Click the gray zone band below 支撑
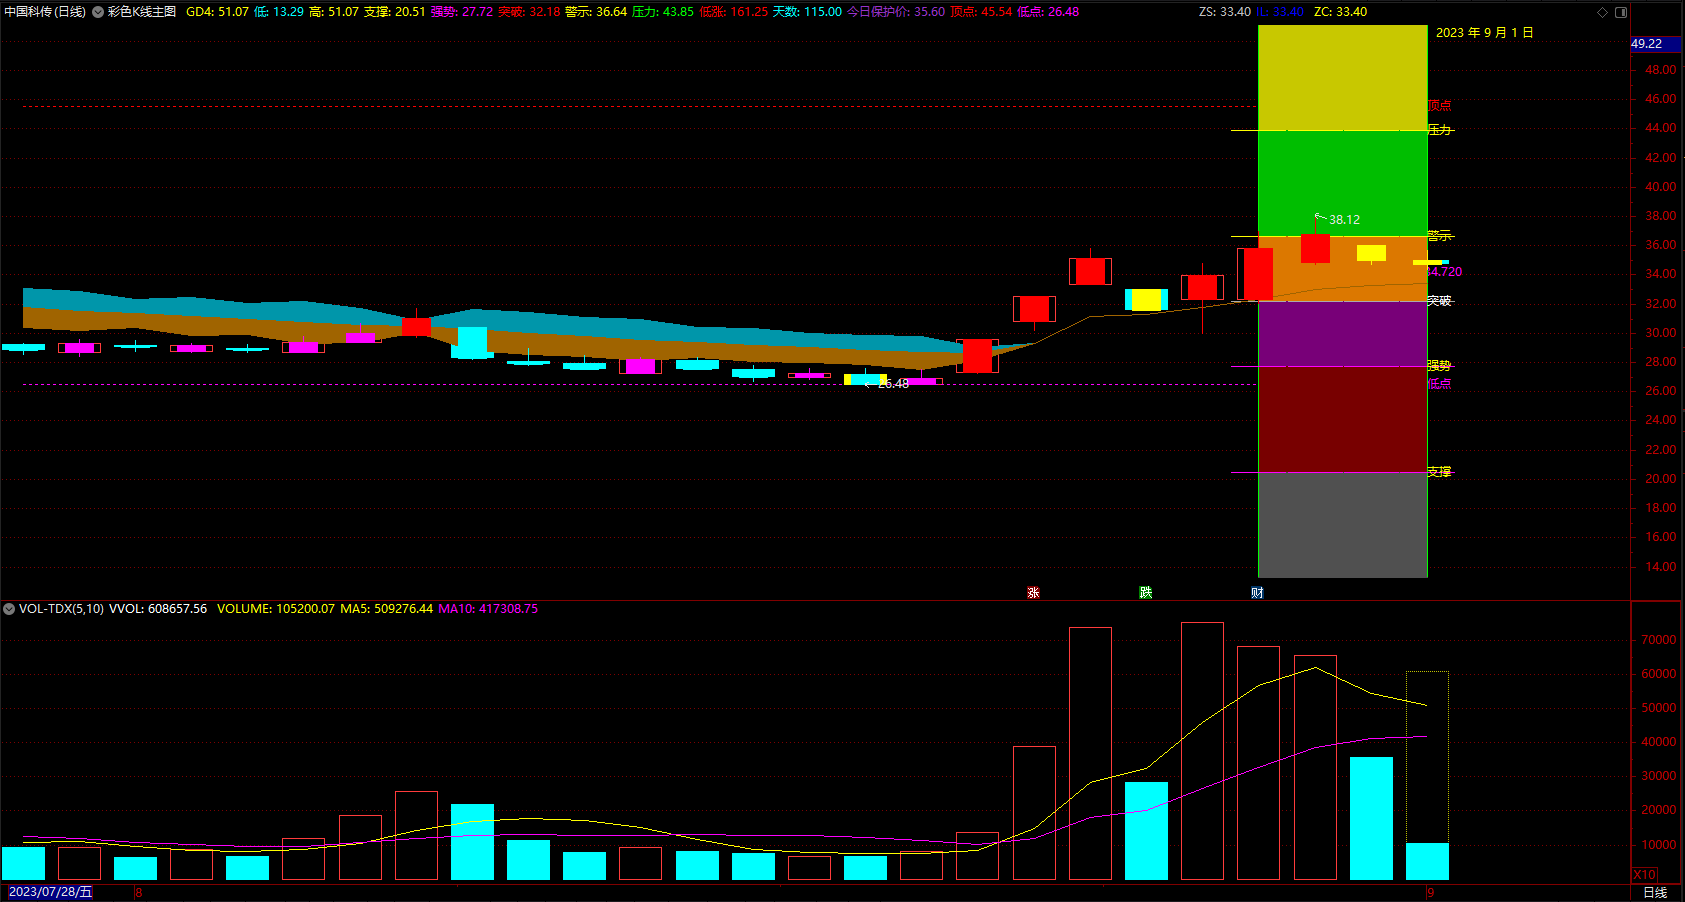Screen dimensions: 1685x902 [x=1342, y=525]
